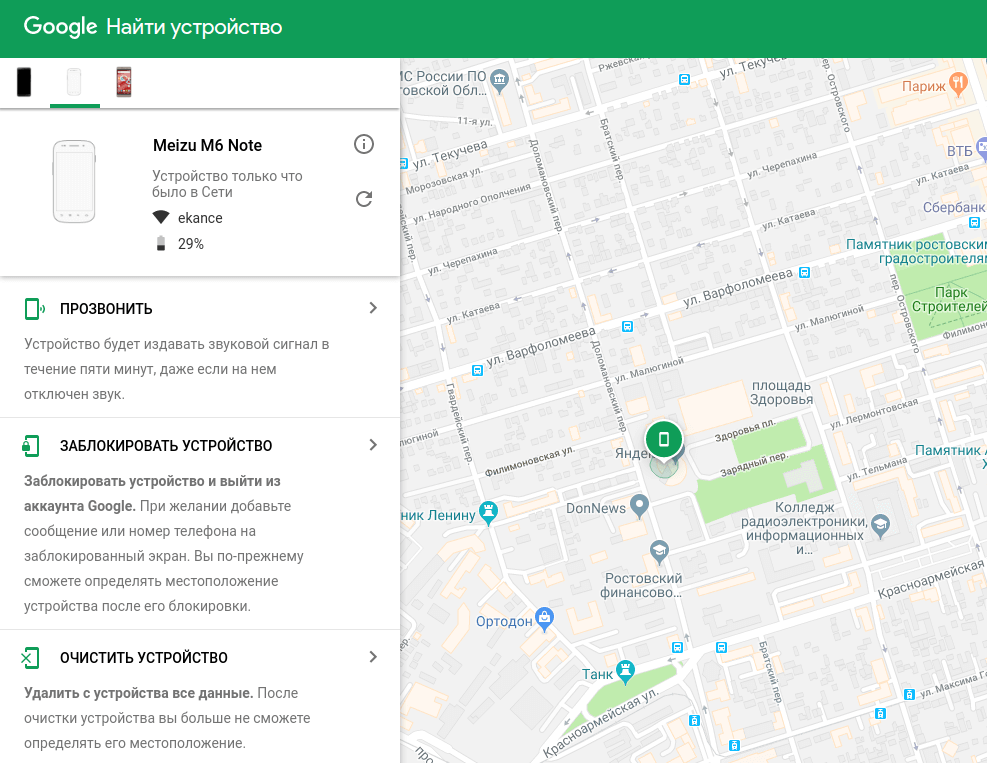The width and height of the screenshot is (987, 763).
Task: Click the Сбербанк map label
Action: click(x=954, y=207)
